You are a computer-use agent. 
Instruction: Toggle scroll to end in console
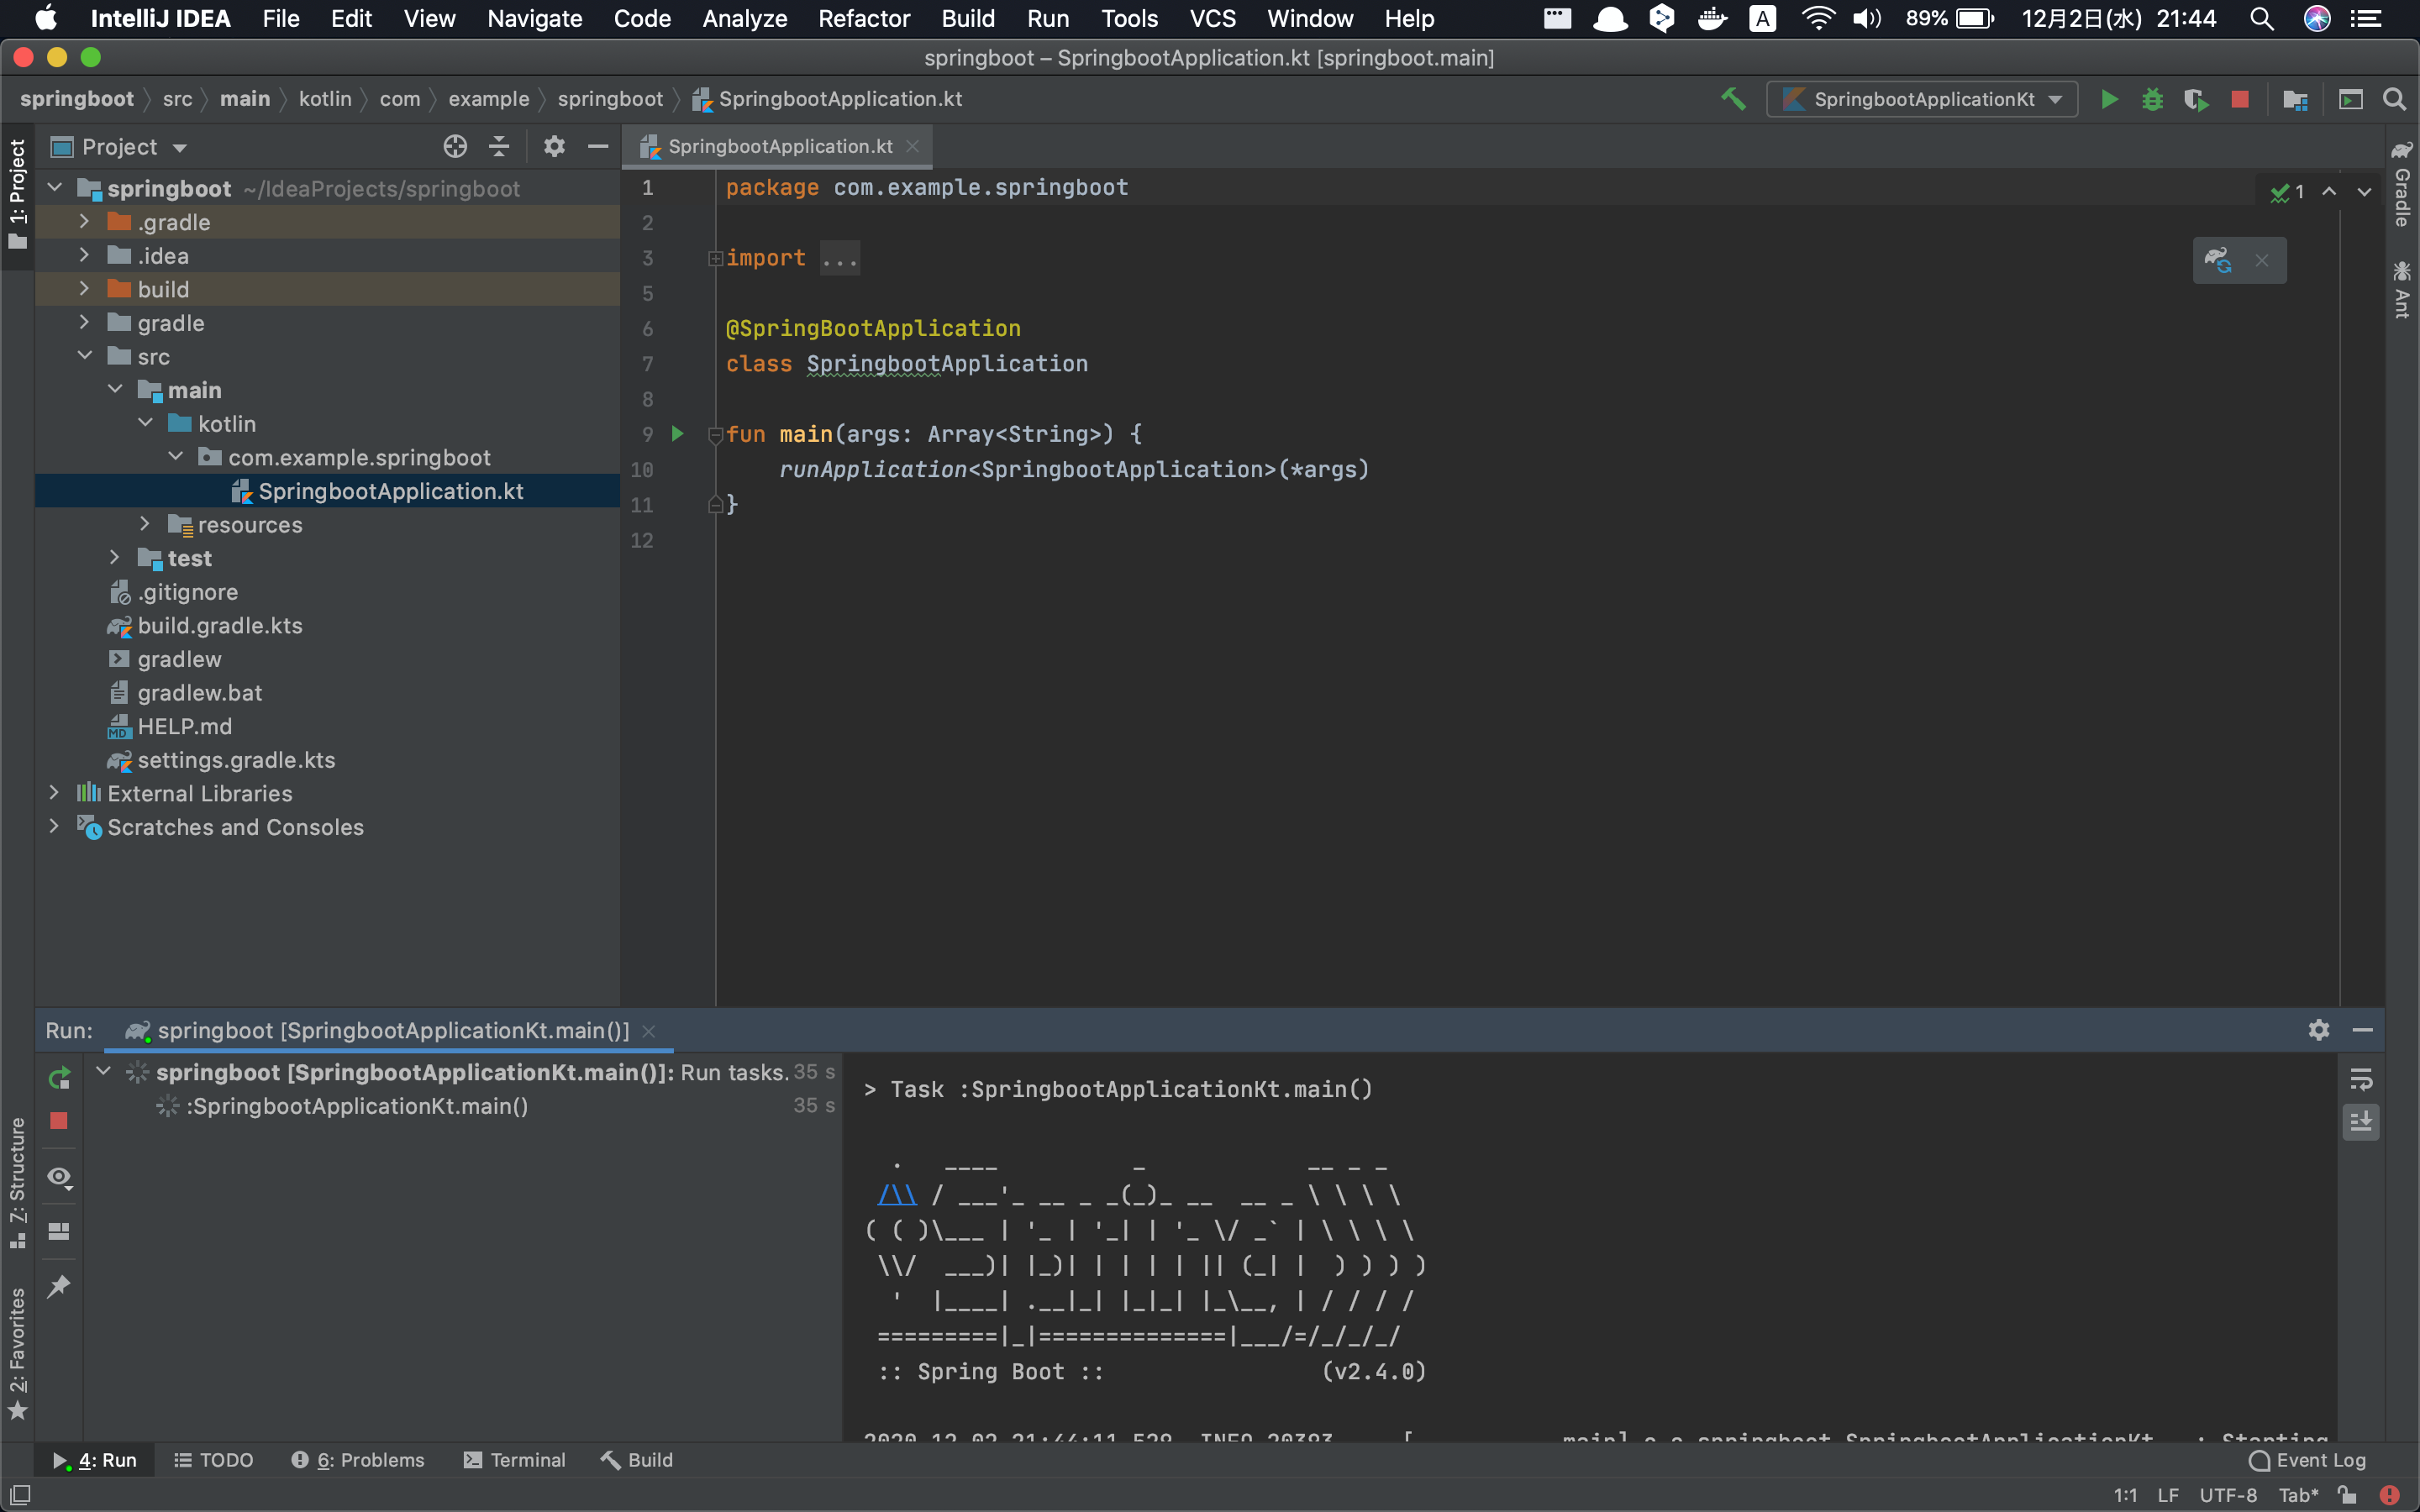click(2361, 1121)
